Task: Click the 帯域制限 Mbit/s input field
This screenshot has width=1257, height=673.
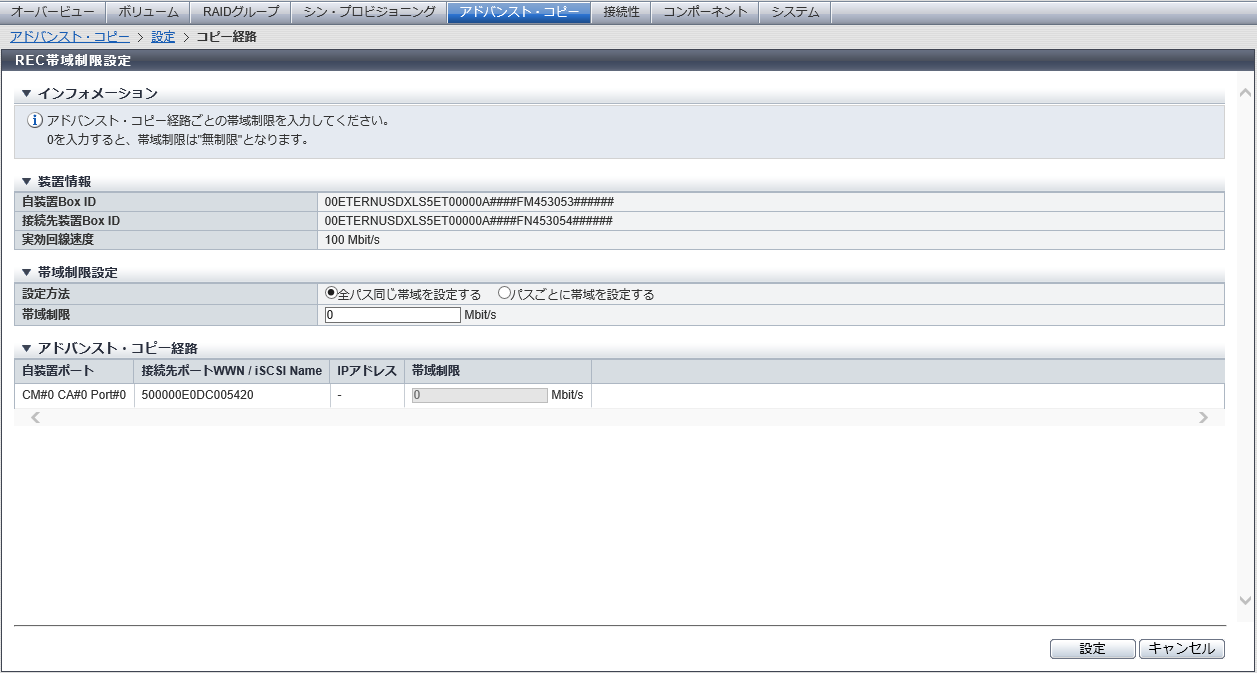Action: 393,315
